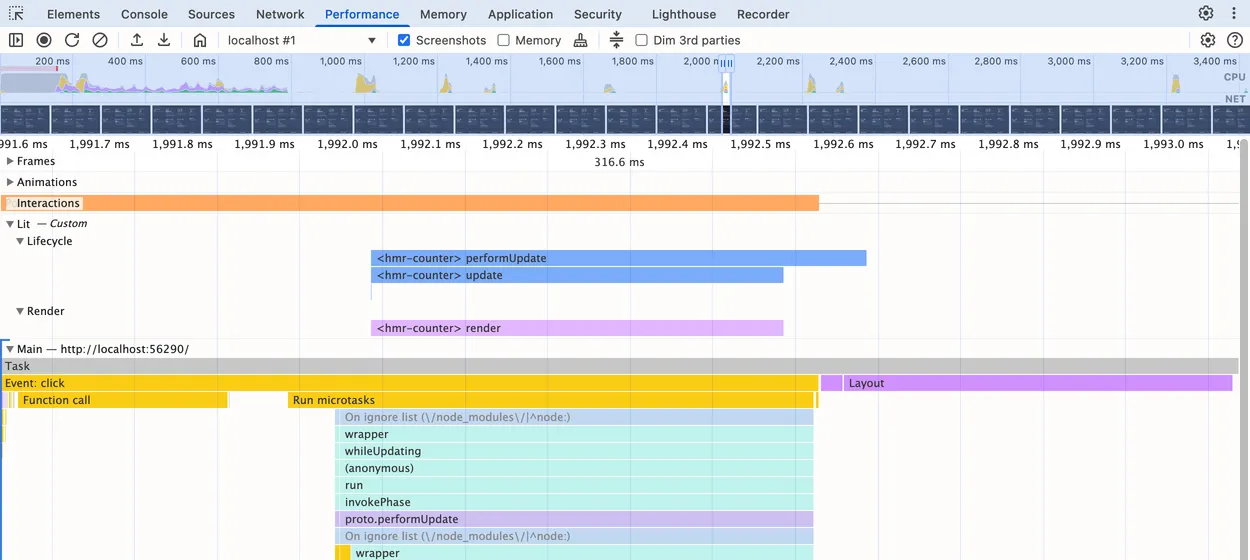Start recording with the record button

[44, 40]
